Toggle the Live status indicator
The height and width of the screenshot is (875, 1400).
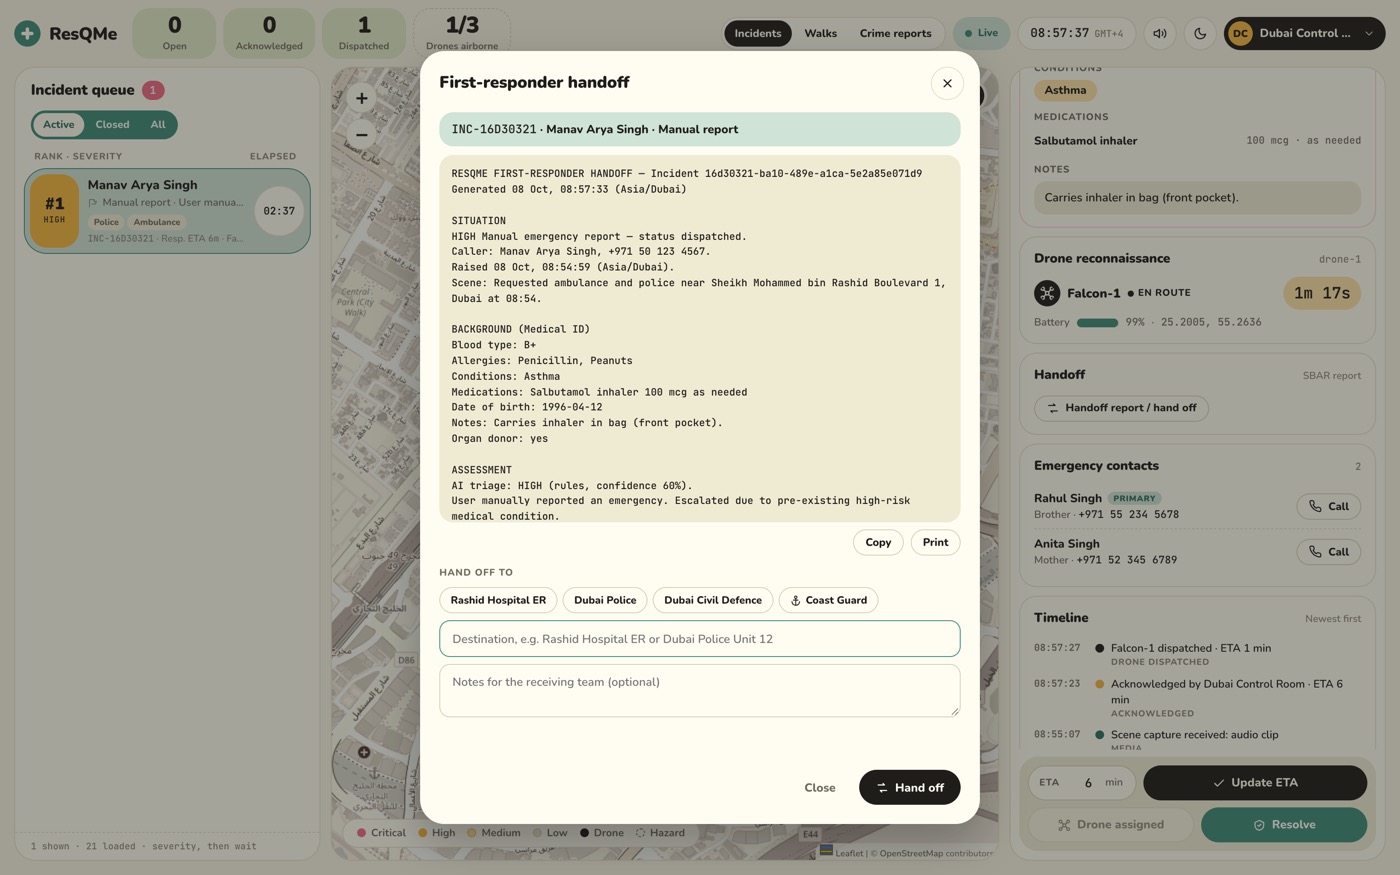(x=981, y=33)
